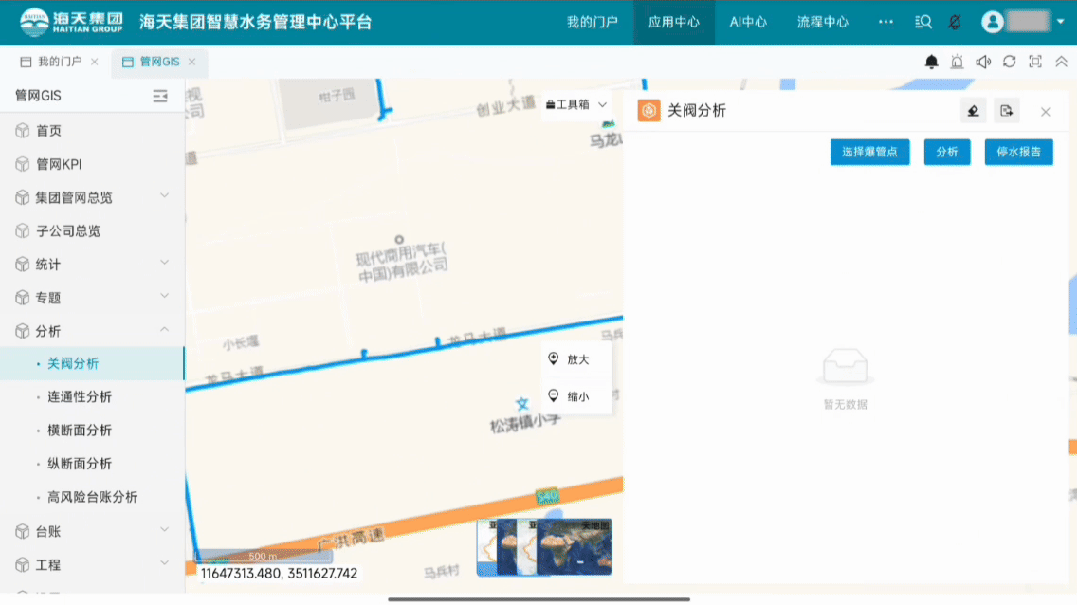Viewport: 1077px width, 605px height.
Task: Switch to the 我的门户 tab
Action: [59, 60]
